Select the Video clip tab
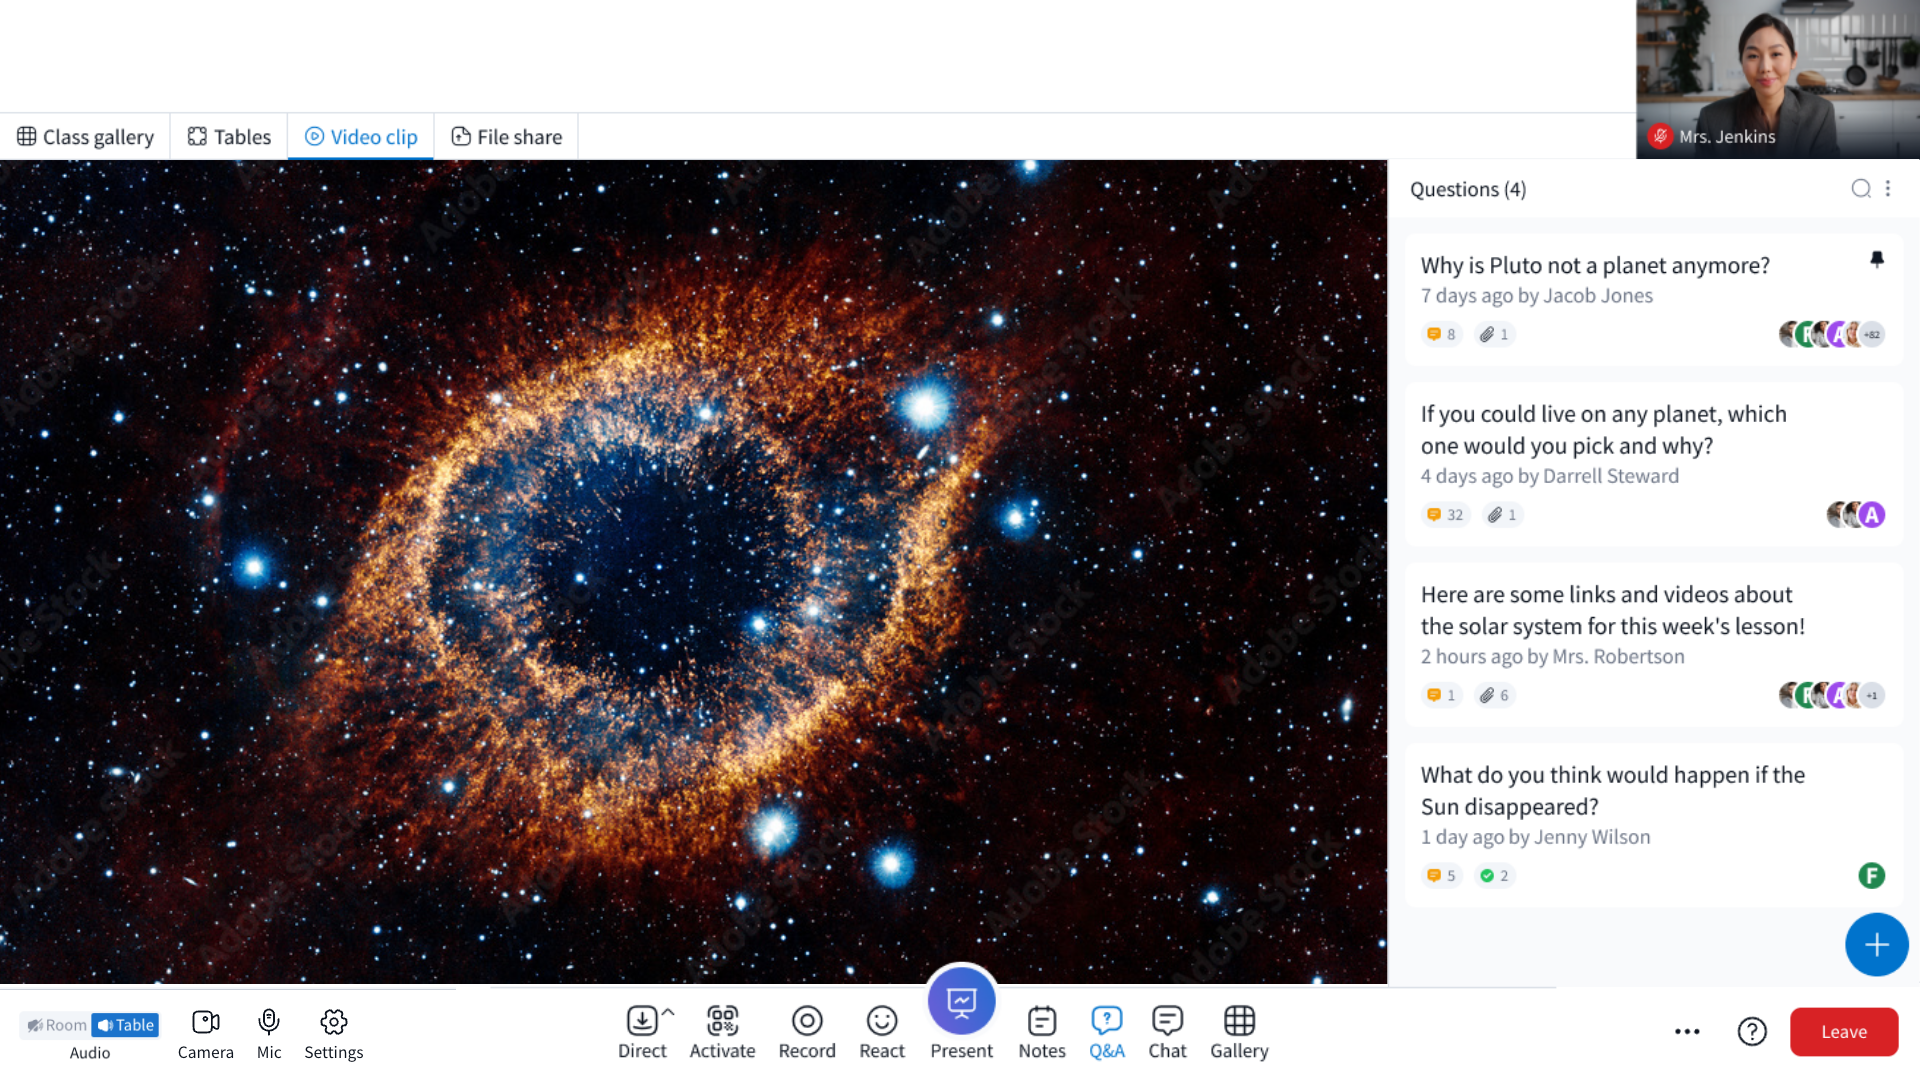The width and height of the screenshot is (1920, 1080). pos(361,137)
